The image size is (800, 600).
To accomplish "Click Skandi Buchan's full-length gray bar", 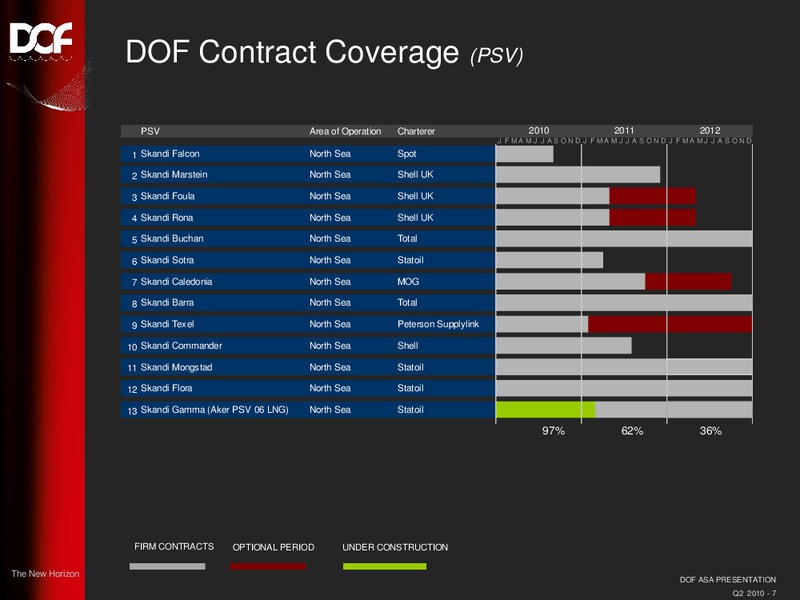I will click(624, 238).
